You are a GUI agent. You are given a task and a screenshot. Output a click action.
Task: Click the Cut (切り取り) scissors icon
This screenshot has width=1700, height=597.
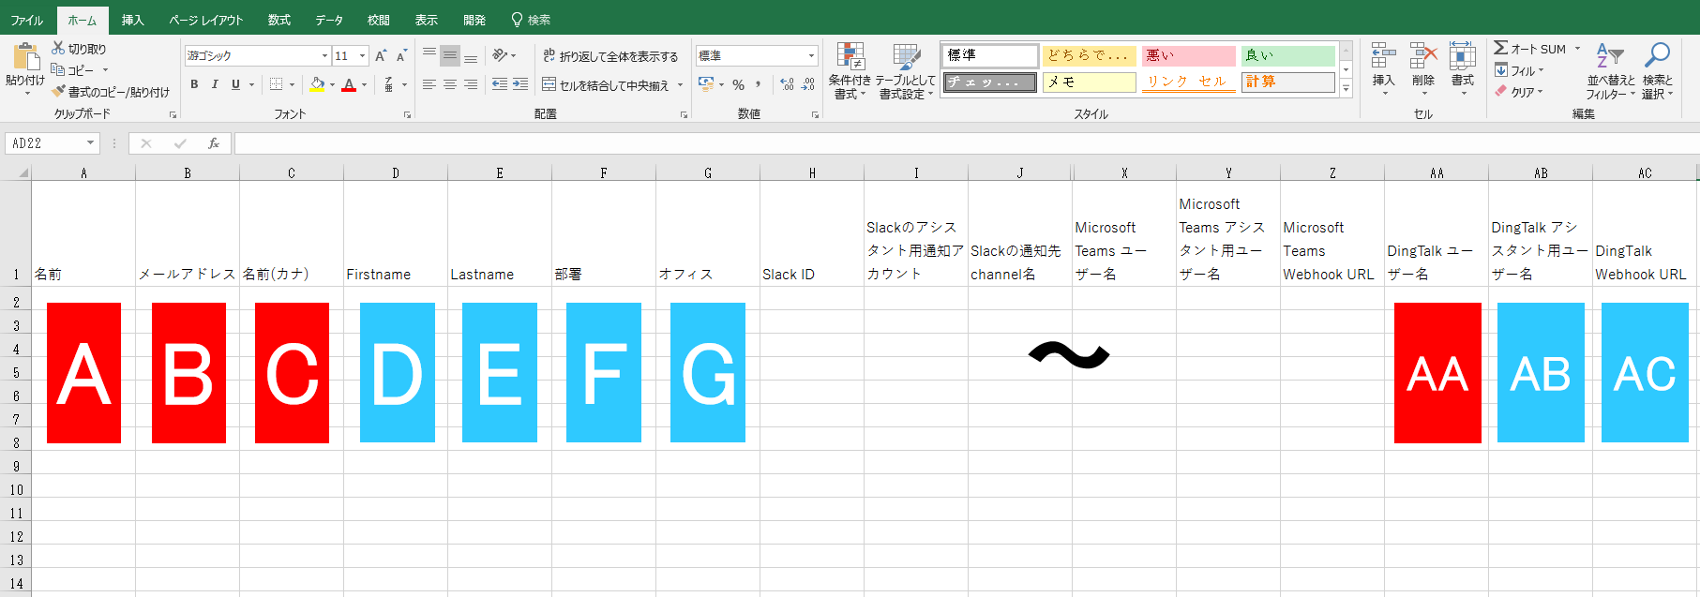pos(58,48)
